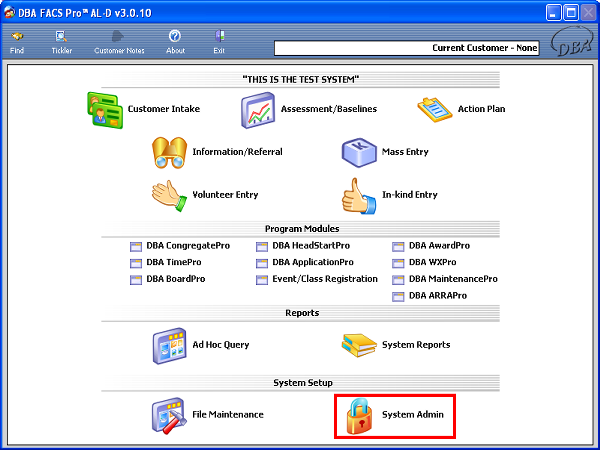Select the Assessment/Baselines label
The width and height of the screenshot is (600, 450).
coord(329,109)
